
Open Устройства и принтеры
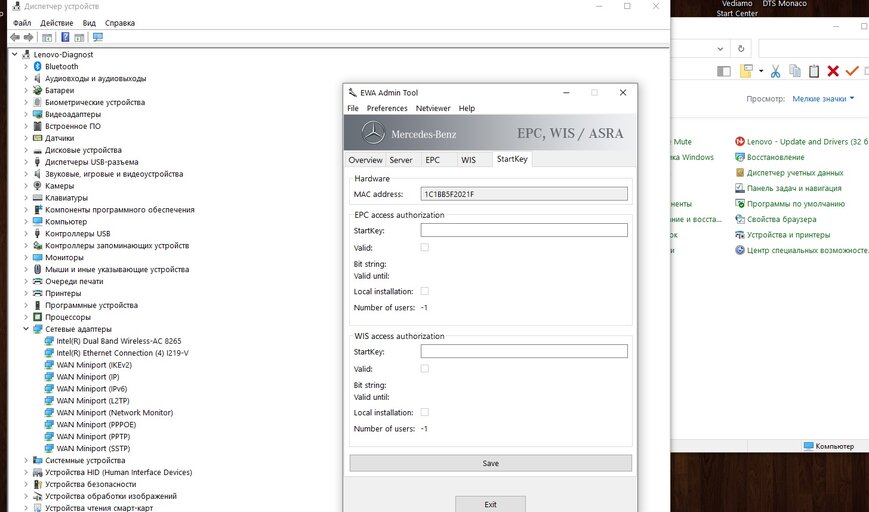pos(783,235)
